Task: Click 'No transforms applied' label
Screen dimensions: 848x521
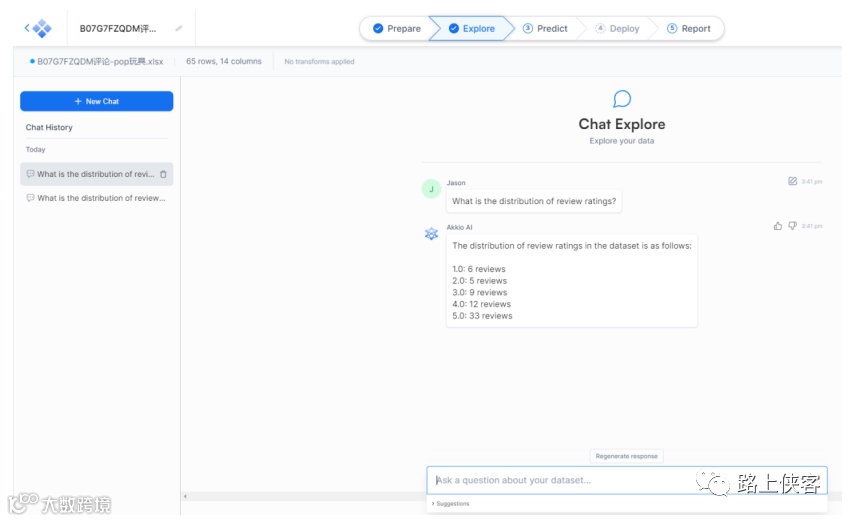Action: point(319,62)
